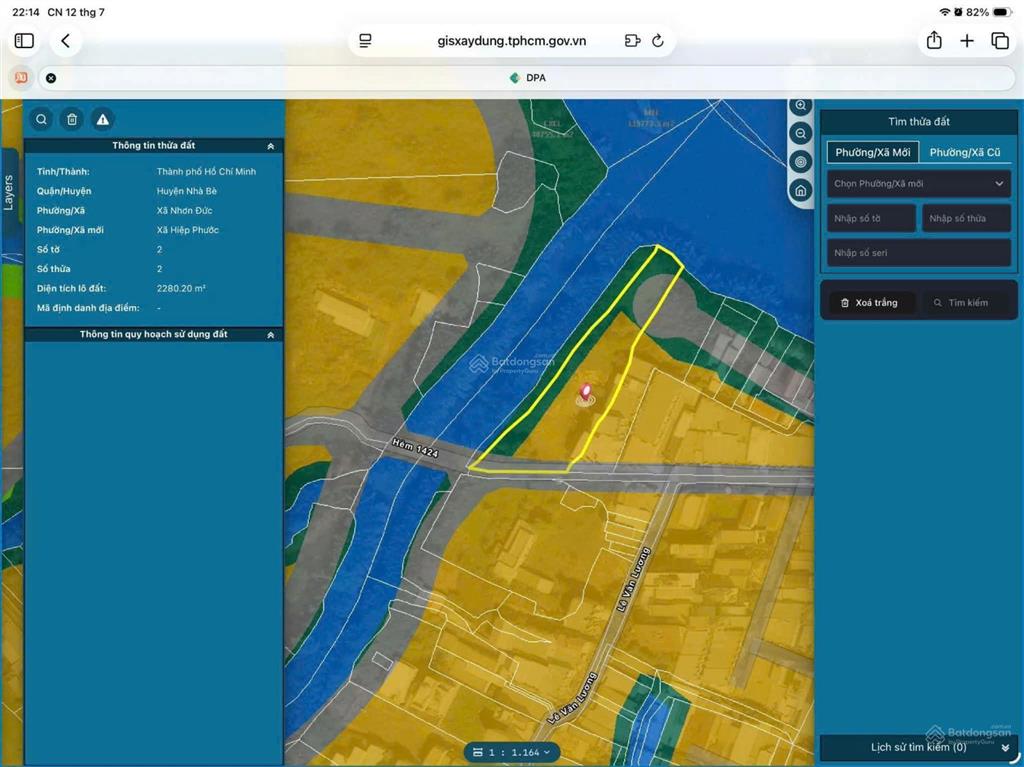Screen dimensions: 1024x767
Task: Click the Huyện Nhà Bè value
Action: click(187, 191)
